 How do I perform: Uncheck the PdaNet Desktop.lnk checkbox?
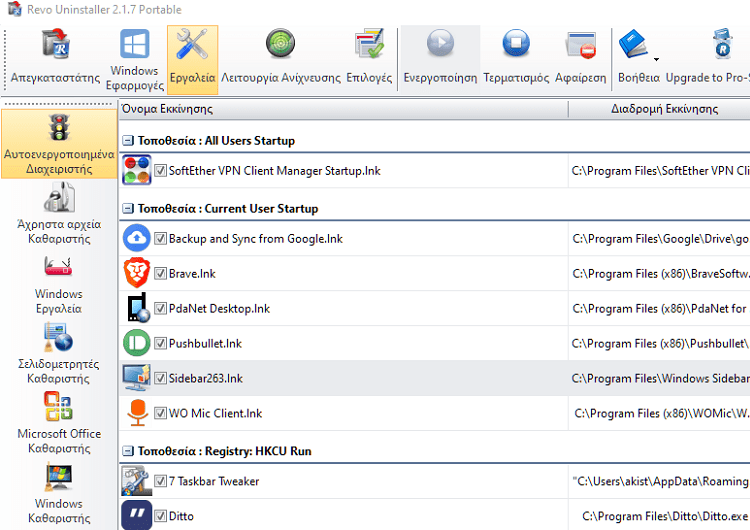tap(160, 308)
